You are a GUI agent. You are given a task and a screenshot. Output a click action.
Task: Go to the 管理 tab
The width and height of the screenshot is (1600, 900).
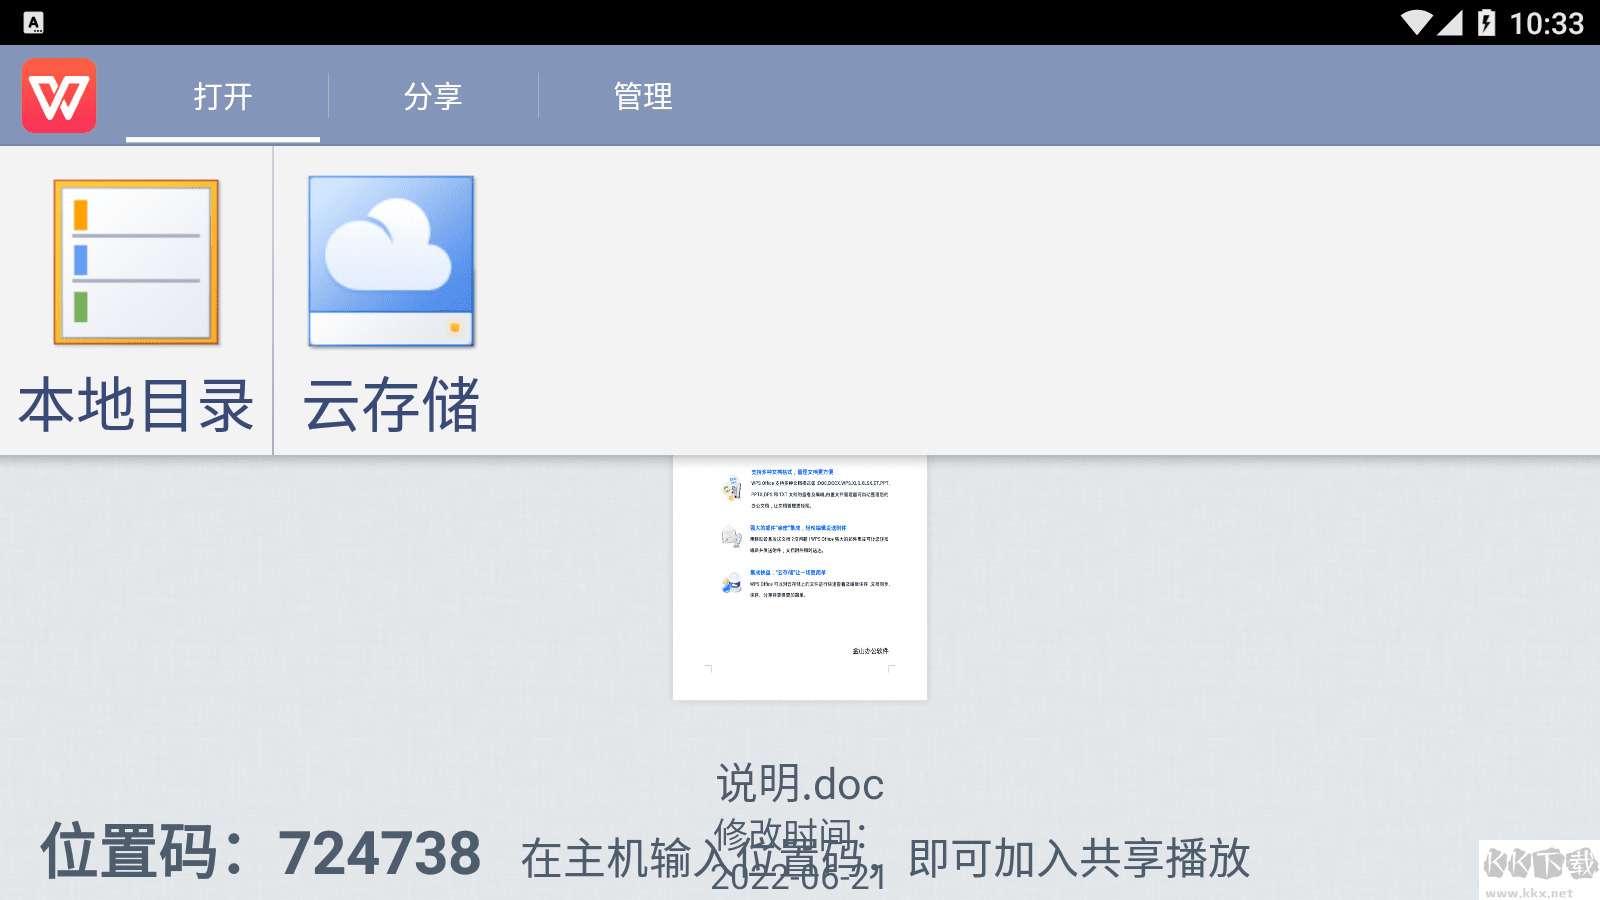643,96
